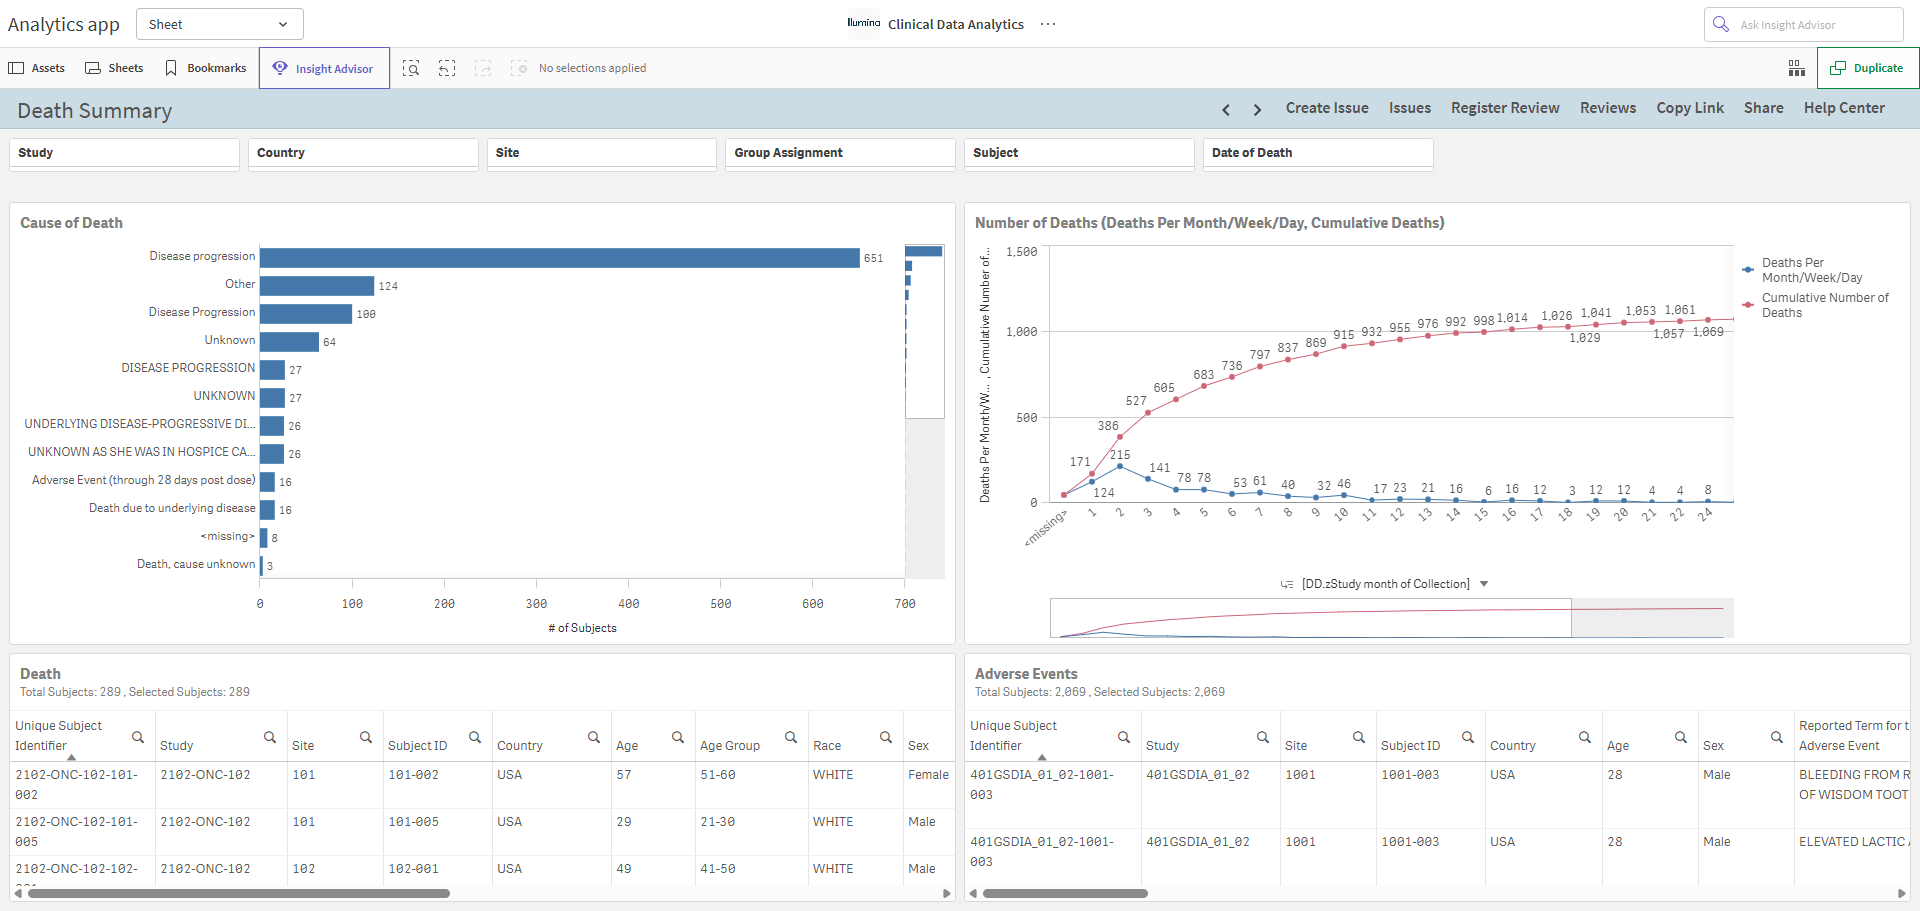Select the Unknown bar with 64 subjects
The image size is (1920, 911).
pos(289,341)
